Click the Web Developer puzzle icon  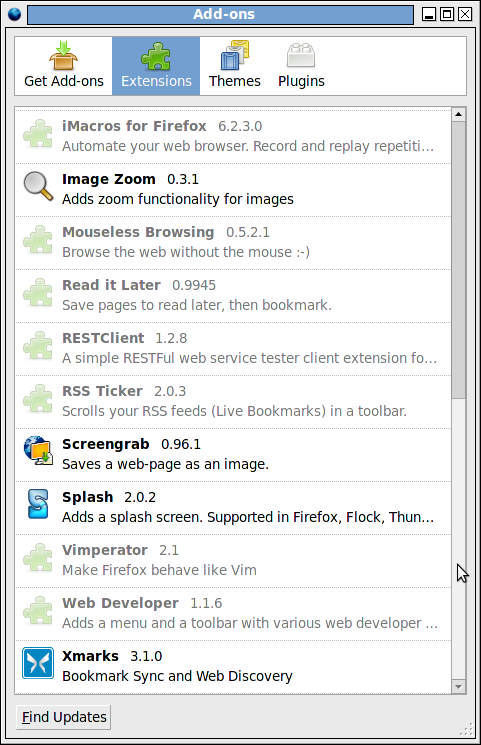[38, 610]
